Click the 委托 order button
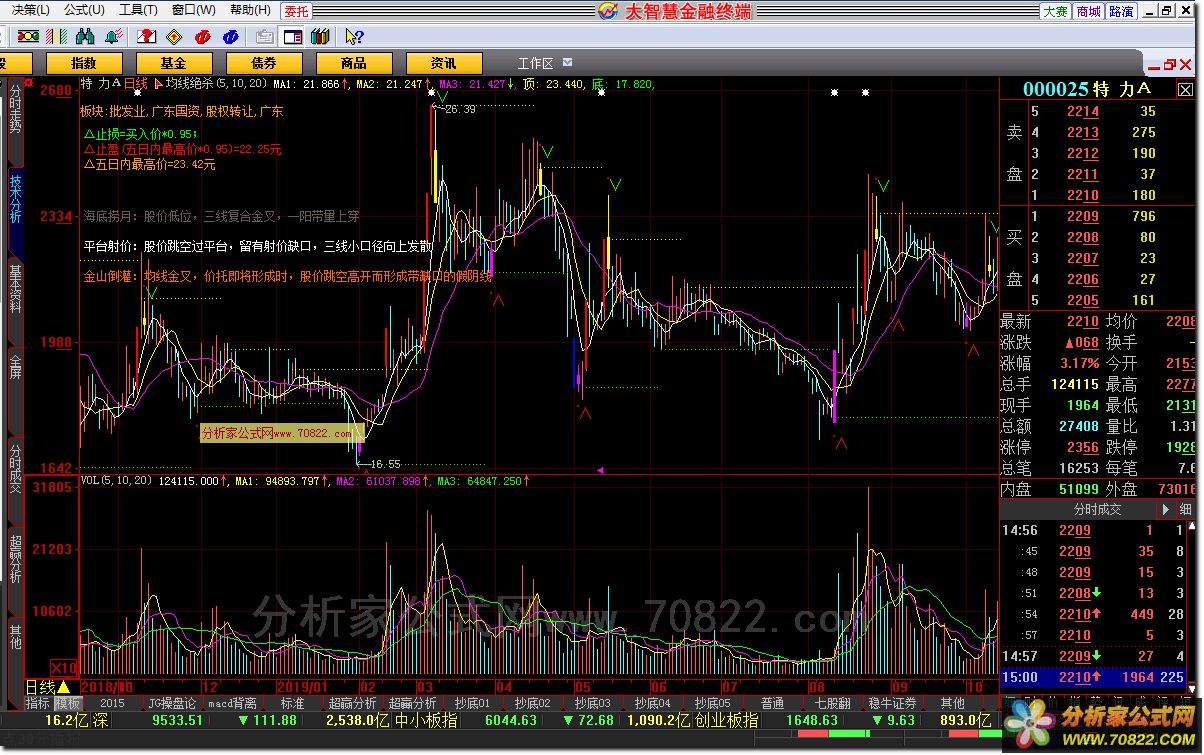This screenshot has height=755, width=1204. (296, 11)
